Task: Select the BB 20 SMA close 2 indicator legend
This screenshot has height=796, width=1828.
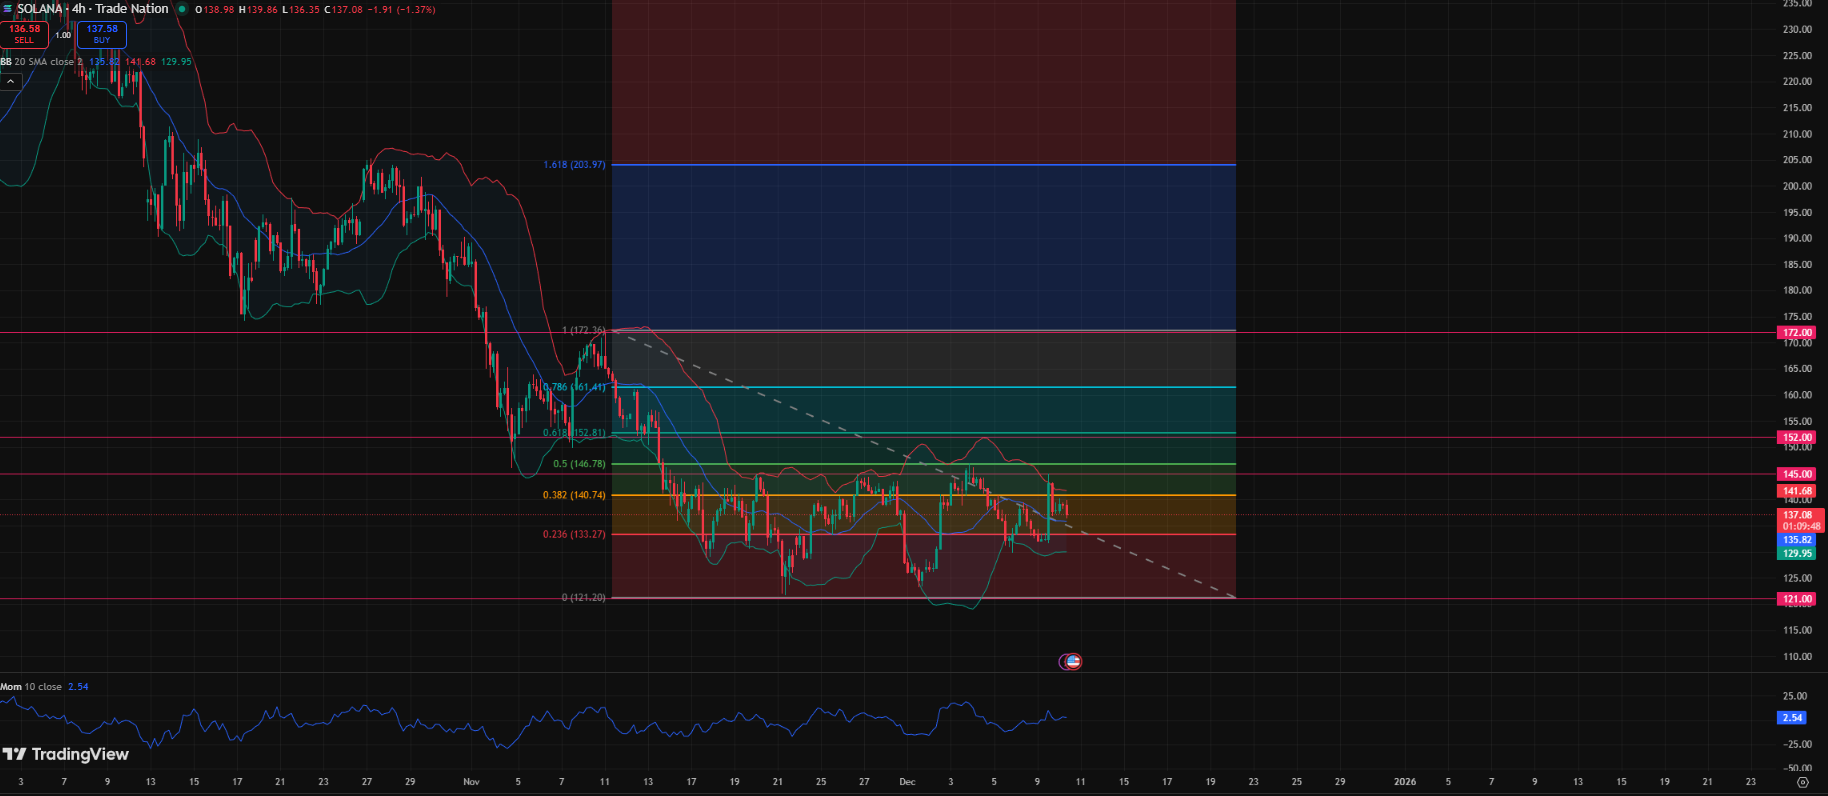Action: [42, 62]
